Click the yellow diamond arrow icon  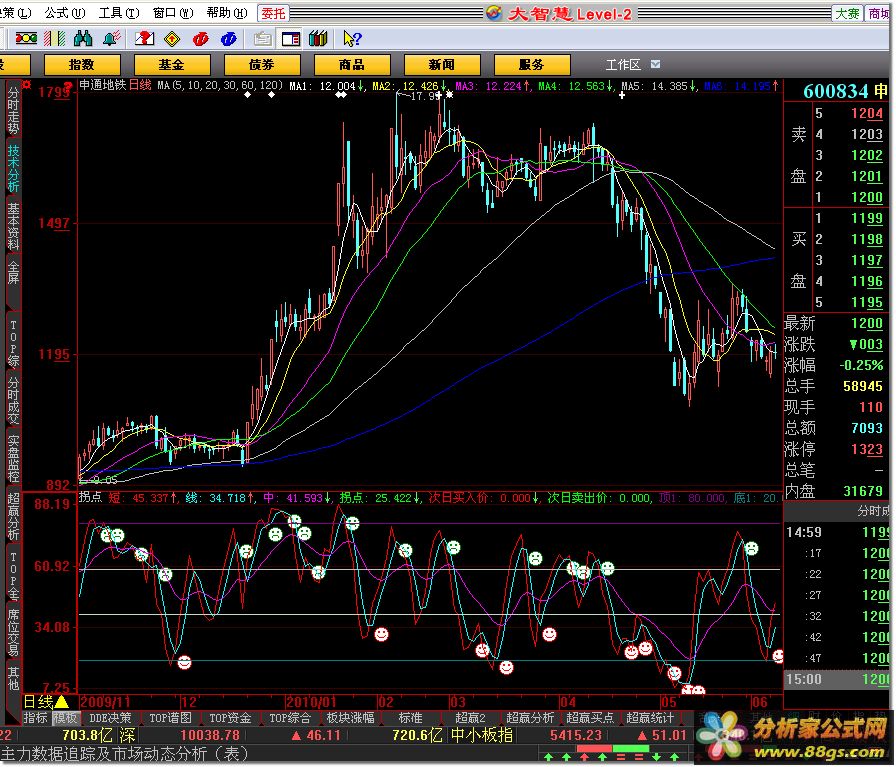click(172, 38)
